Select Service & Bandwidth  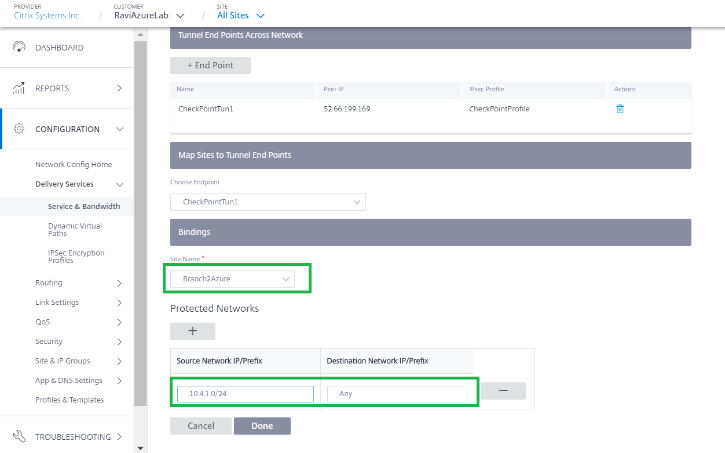point(84,206)
